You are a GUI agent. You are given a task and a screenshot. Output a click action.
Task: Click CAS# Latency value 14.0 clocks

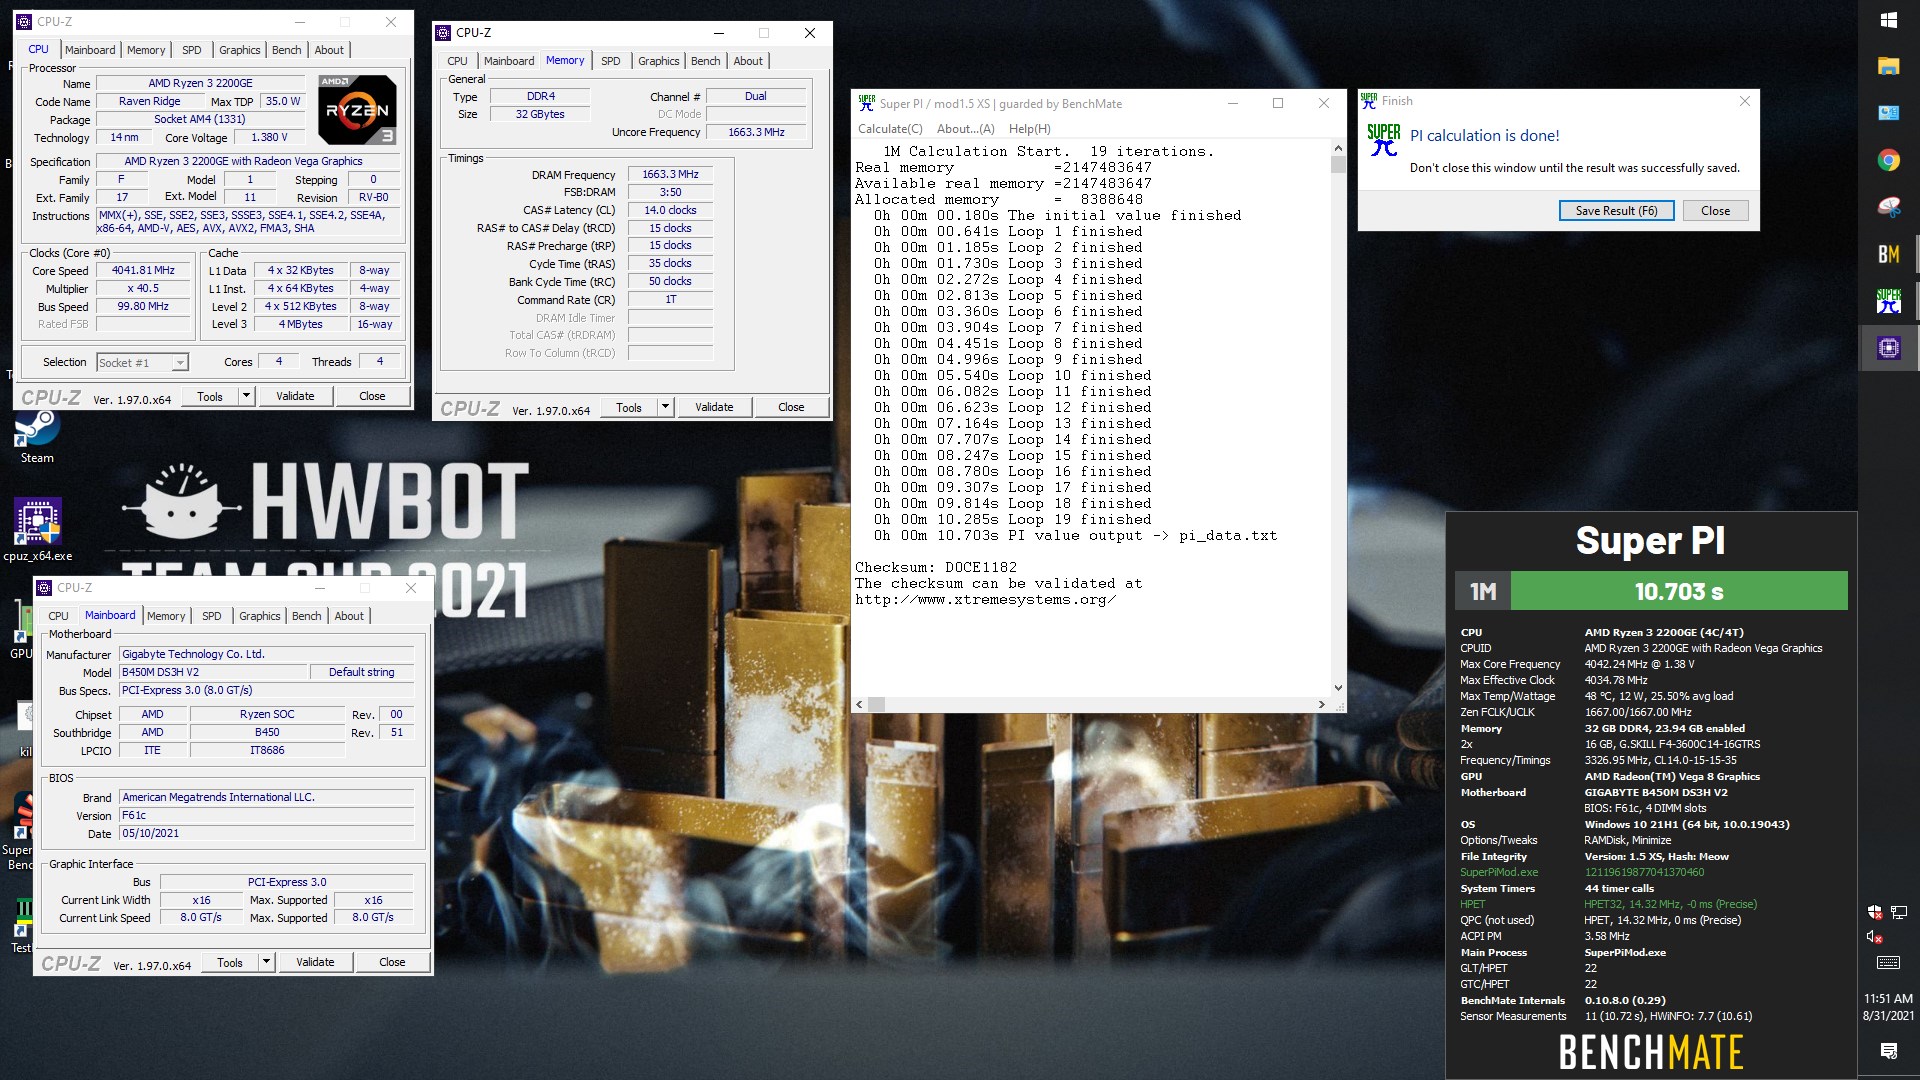(670, 210)
